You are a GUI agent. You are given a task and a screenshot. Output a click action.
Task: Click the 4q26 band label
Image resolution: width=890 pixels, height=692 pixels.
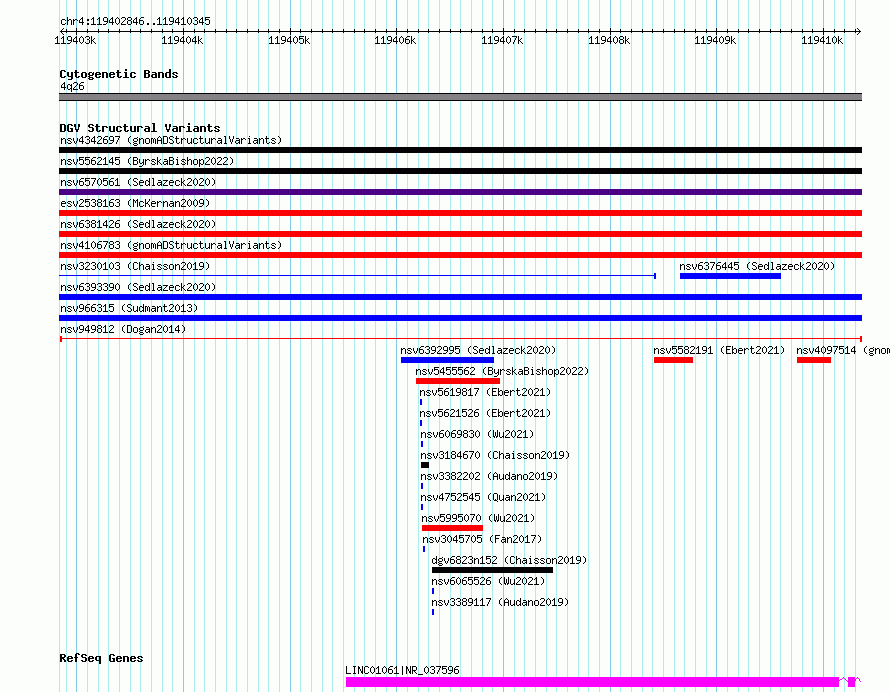point(72,86)
